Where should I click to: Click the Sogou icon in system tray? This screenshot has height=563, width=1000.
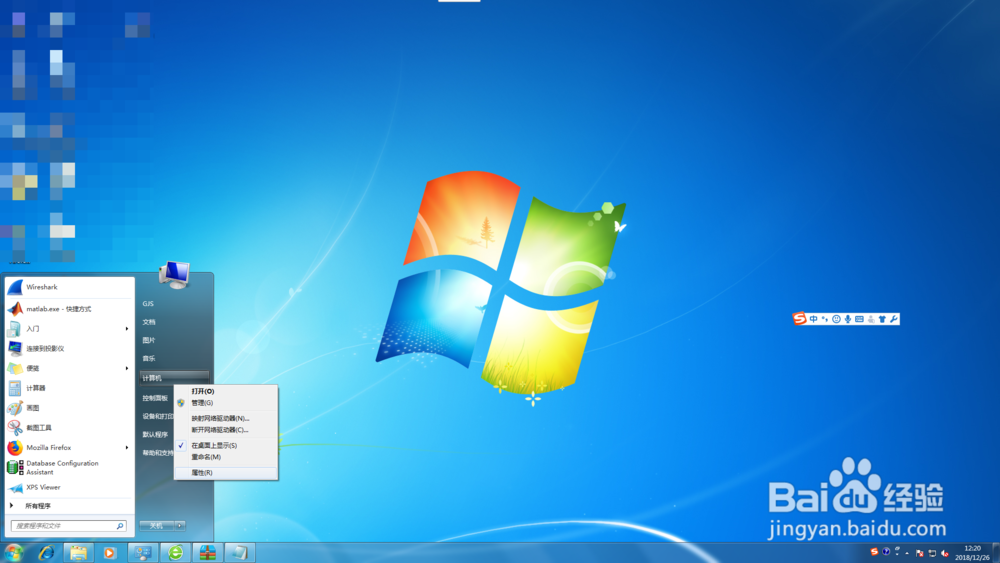[874, 552]
